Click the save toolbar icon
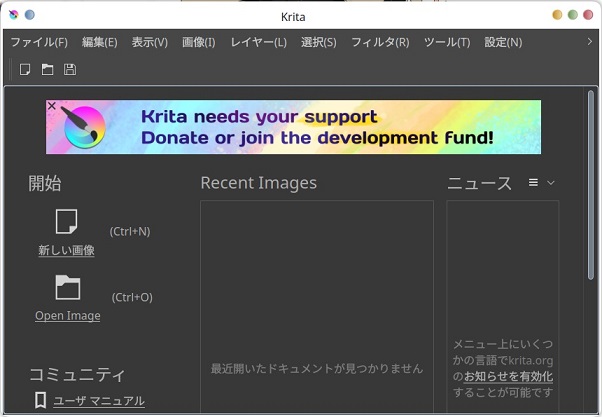The image size is (602, 417). [x=69, y=69]
